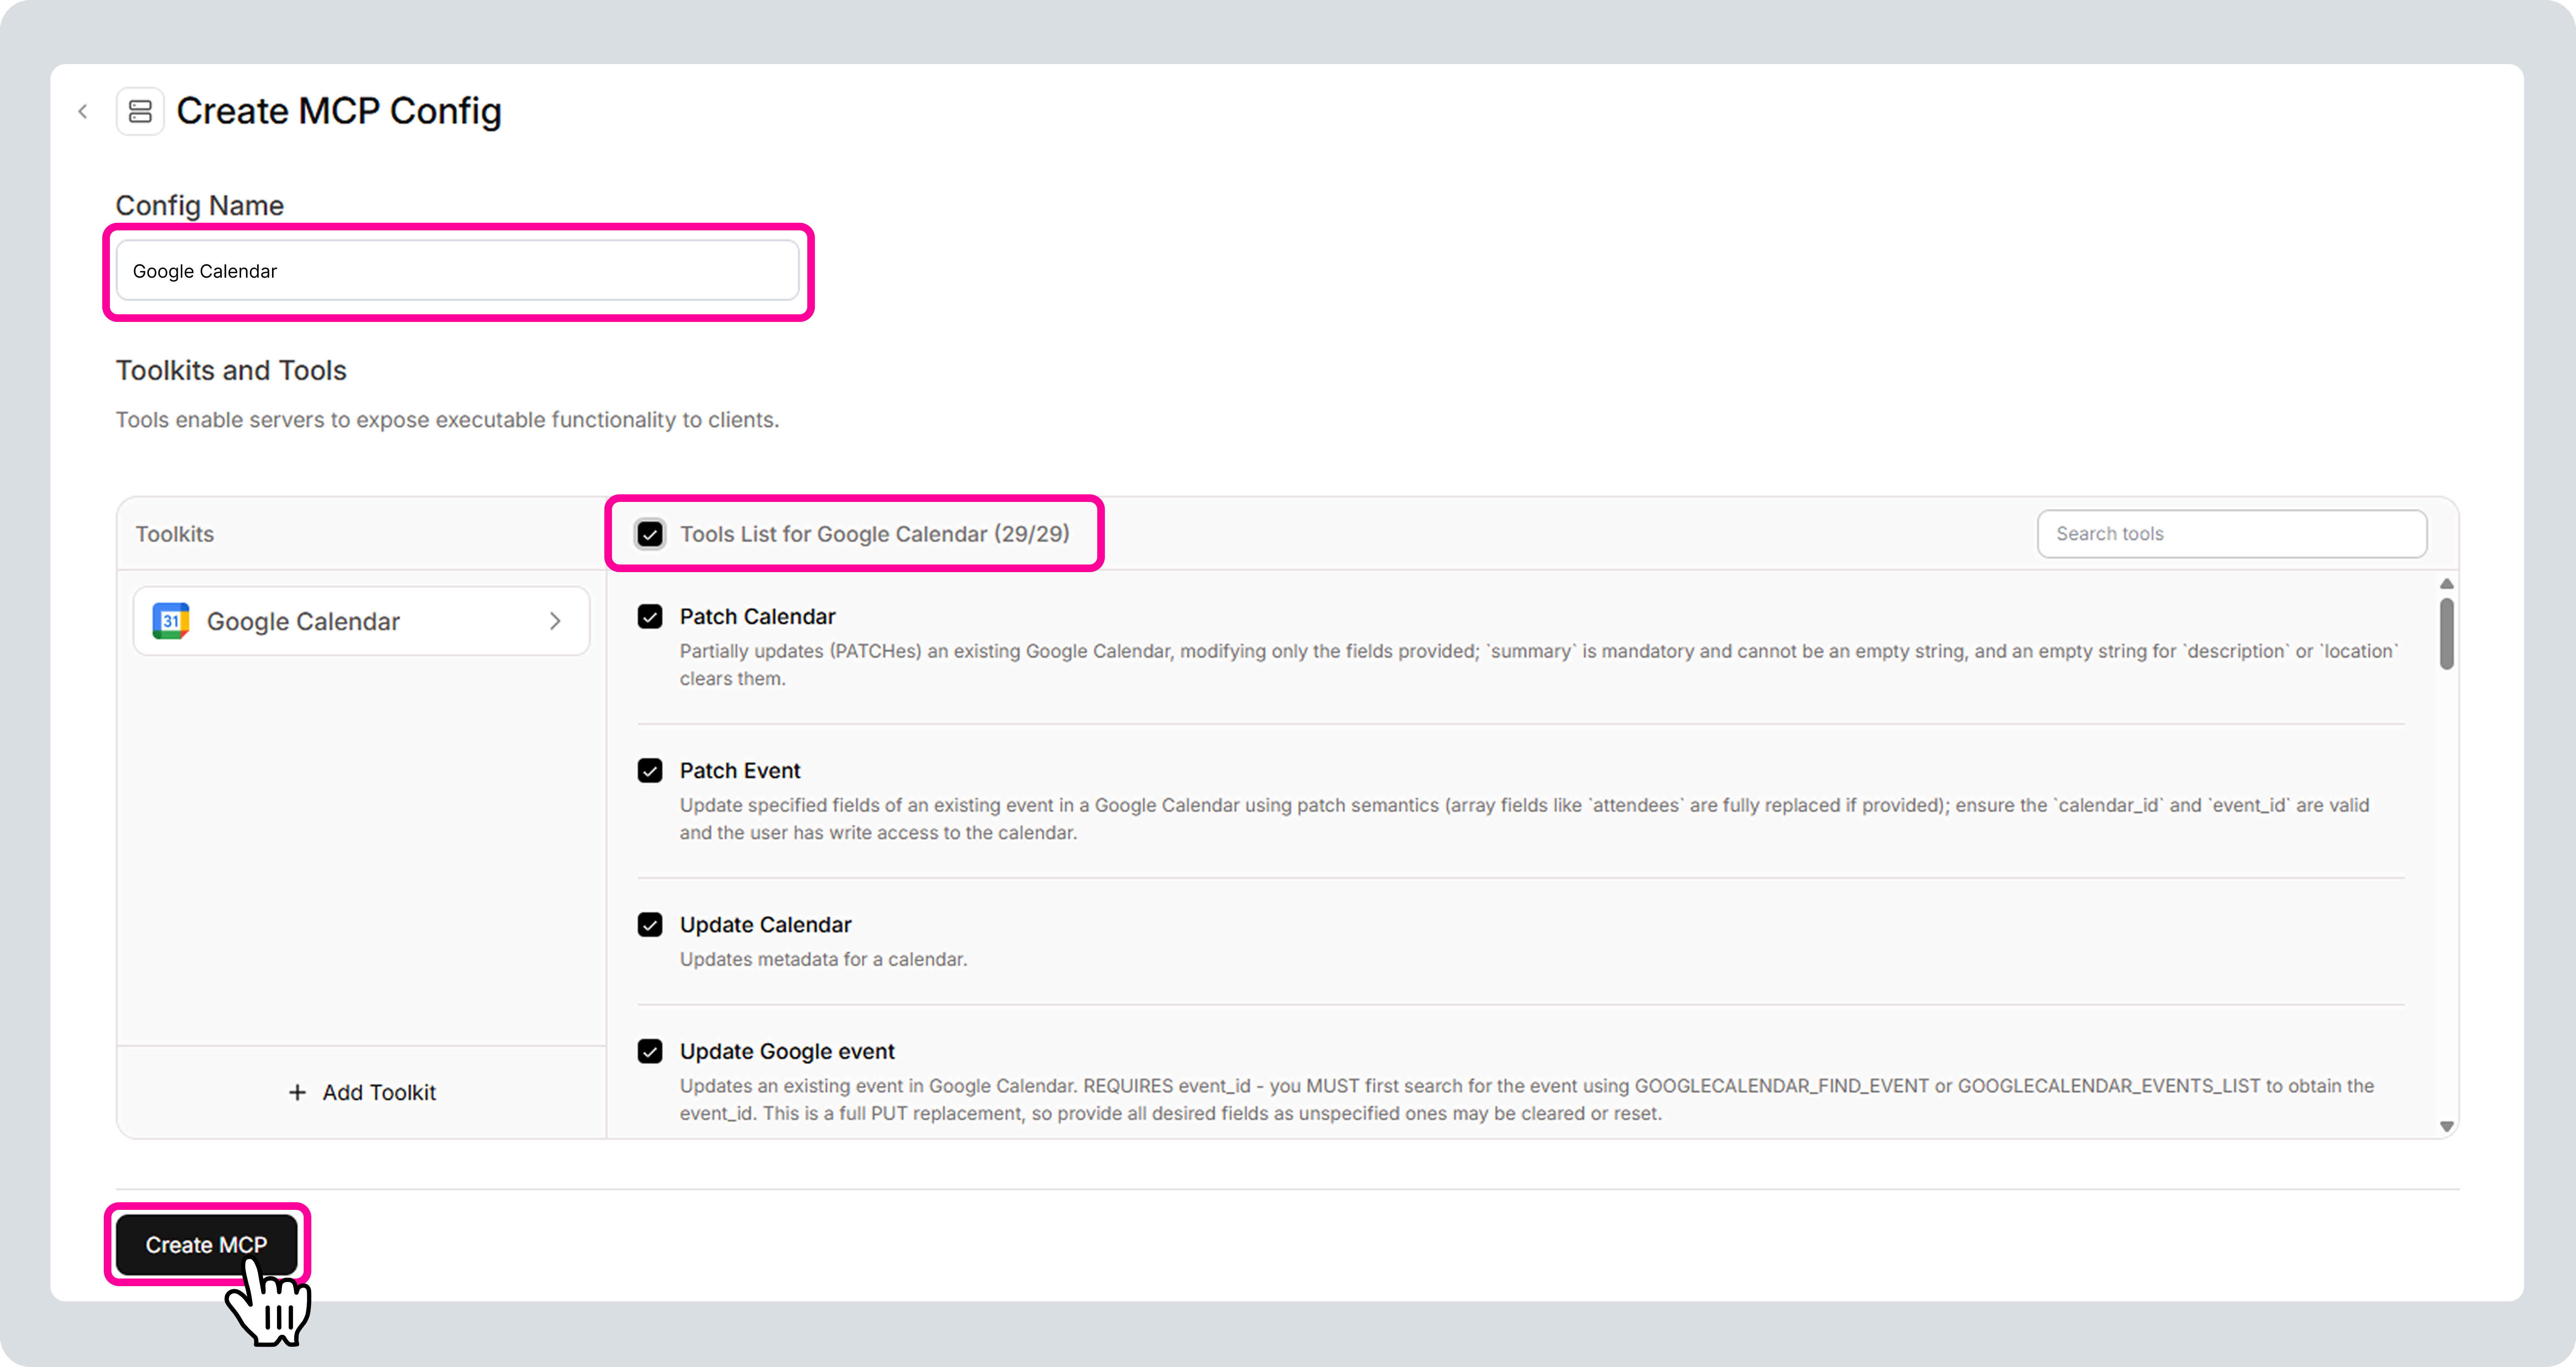Uncheck the Patch Event tool

pyautogui.click(x=650, y=770)
